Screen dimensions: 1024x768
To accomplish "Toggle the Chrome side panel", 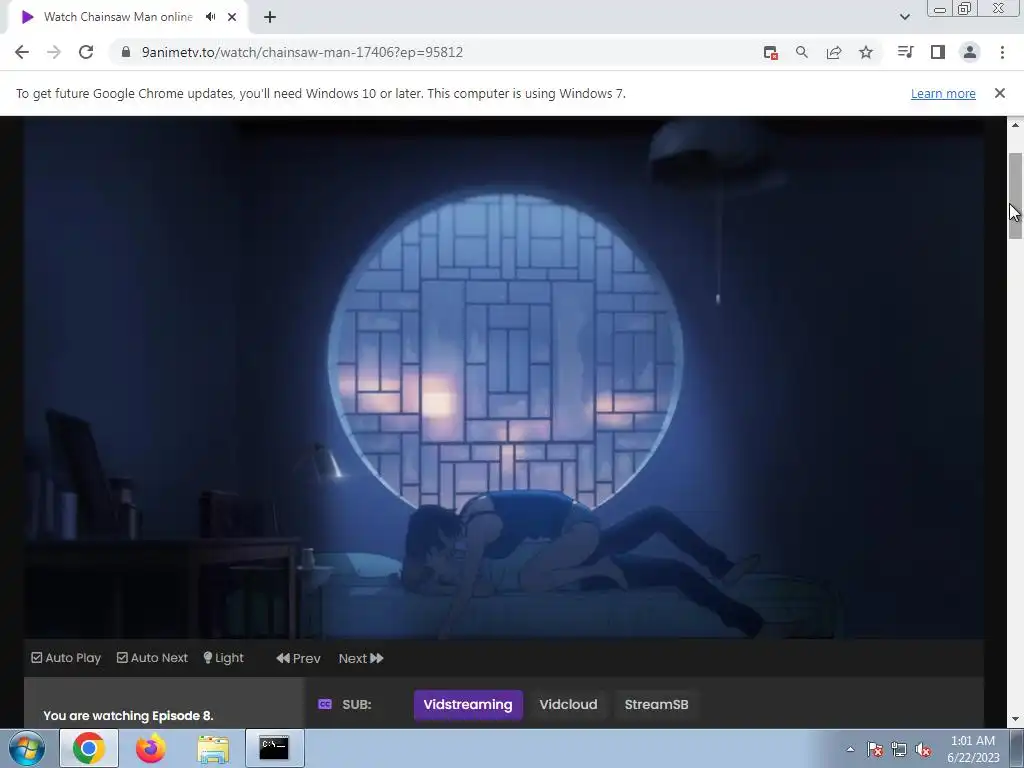I will coord(938,52).
